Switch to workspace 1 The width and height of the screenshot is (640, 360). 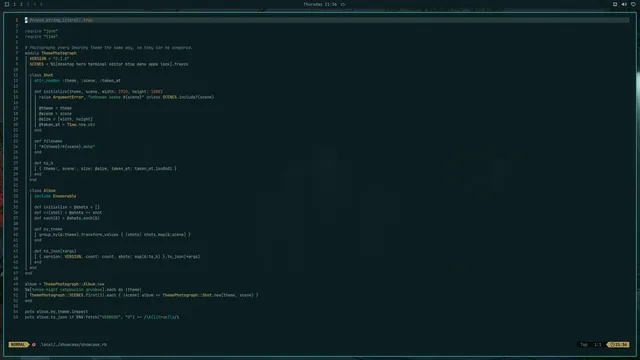pyautogui.click(x=14, y=4)
